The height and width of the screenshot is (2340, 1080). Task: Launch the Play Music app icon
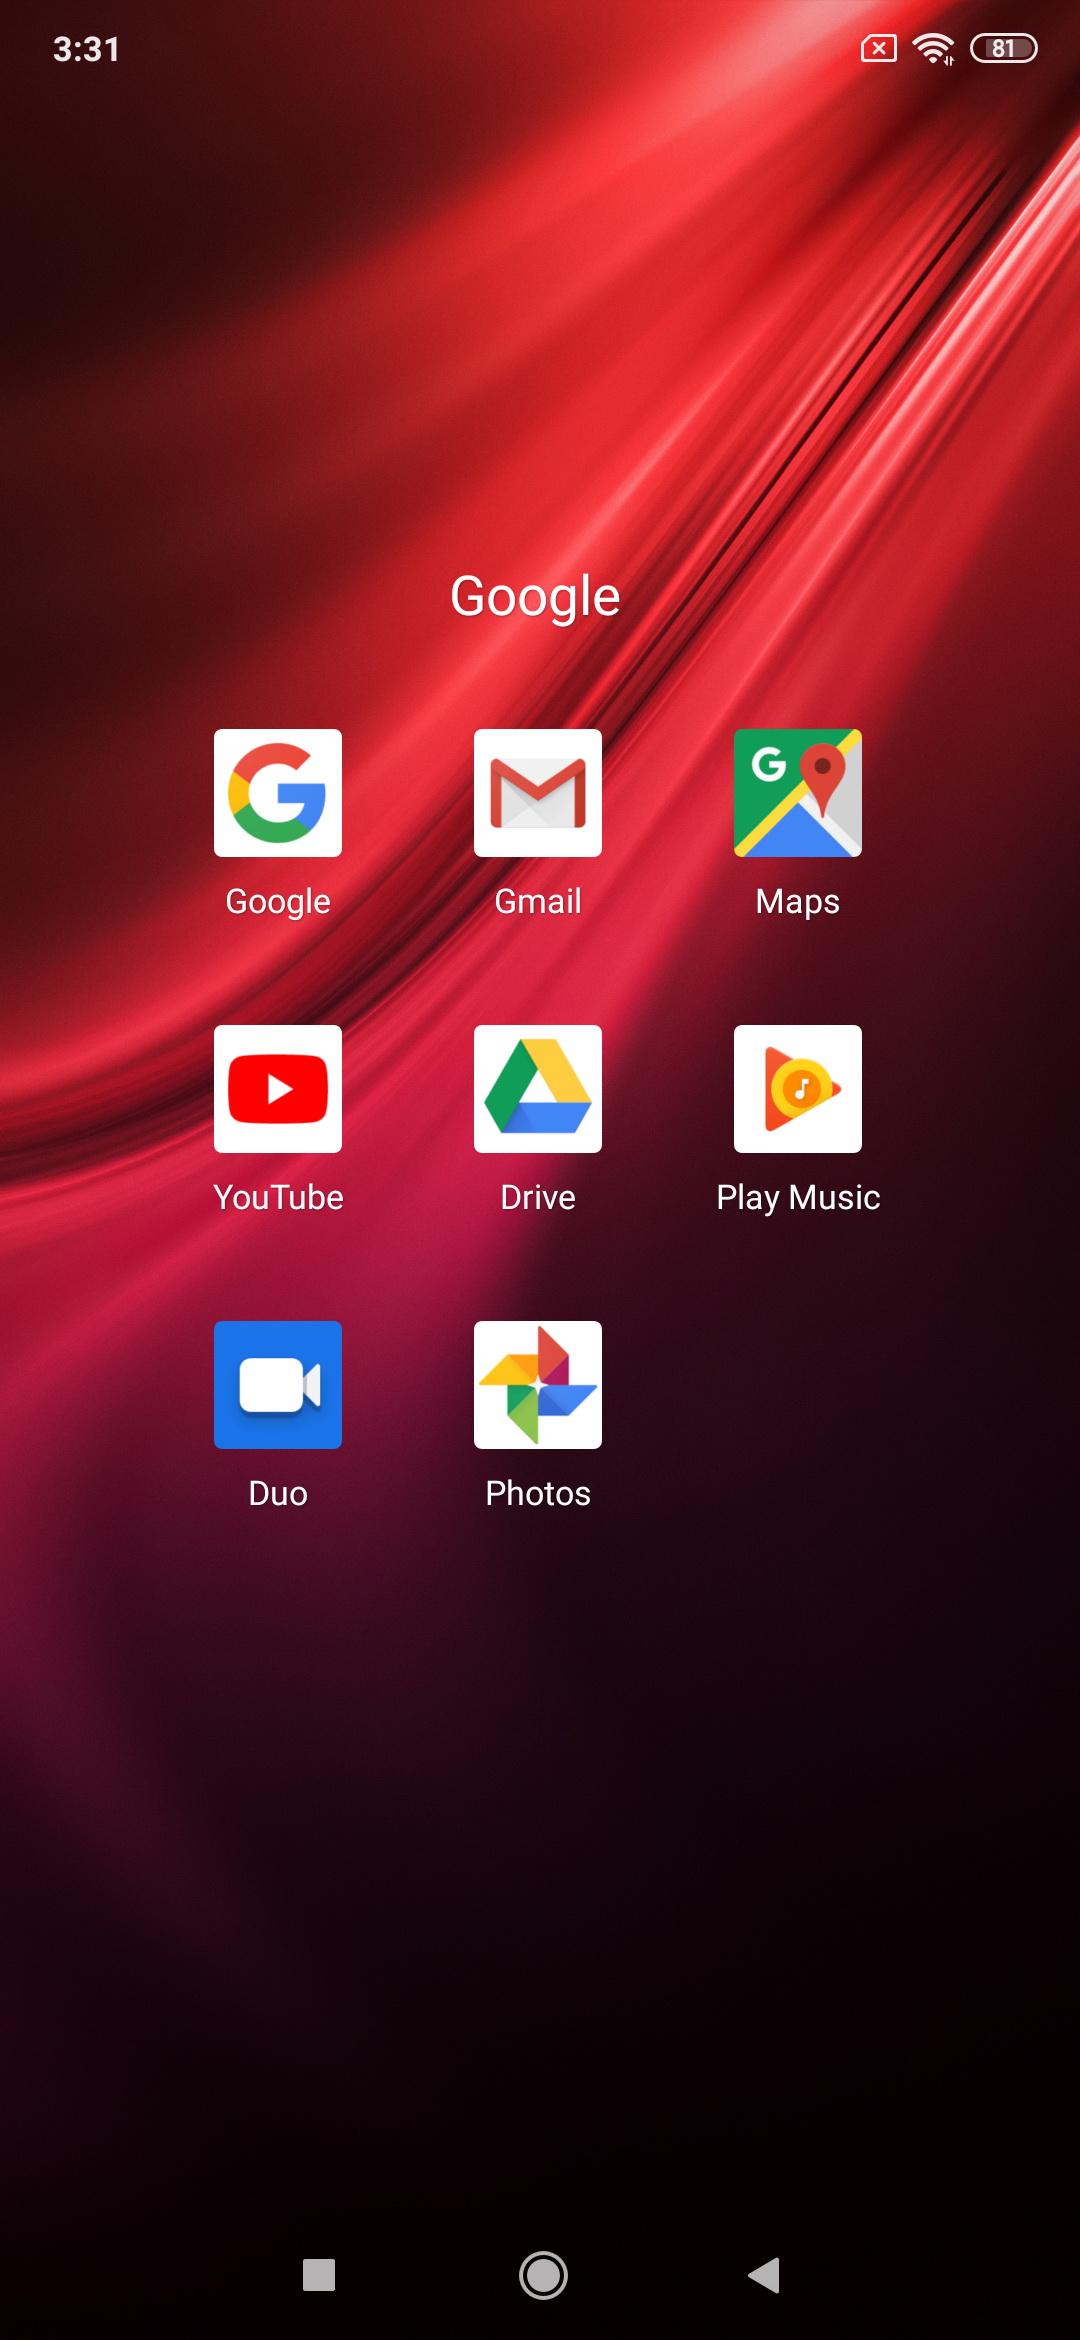(x=798, y=1089)
